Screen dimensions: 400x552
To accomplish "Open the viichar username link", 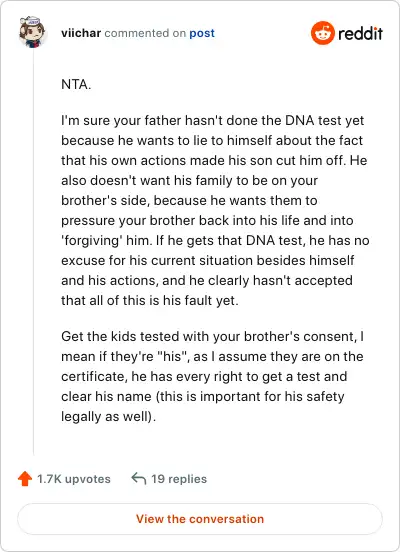I will [x=81, y=33].
